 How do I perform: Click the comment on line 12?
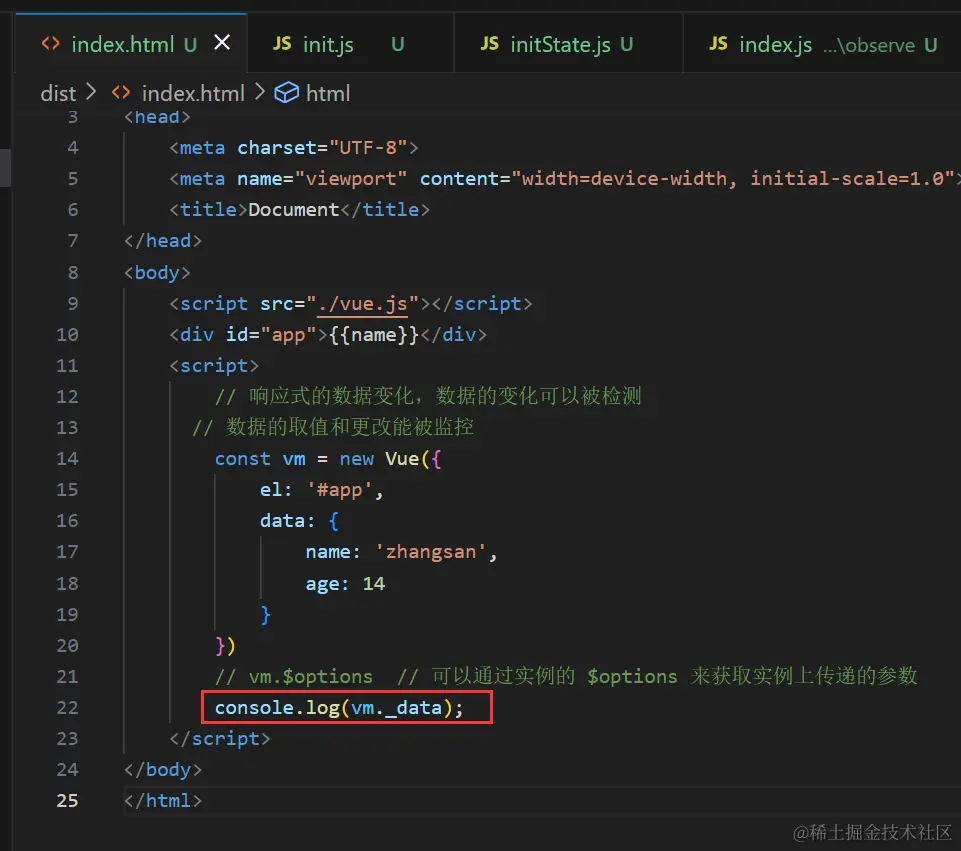click(428, 396)
